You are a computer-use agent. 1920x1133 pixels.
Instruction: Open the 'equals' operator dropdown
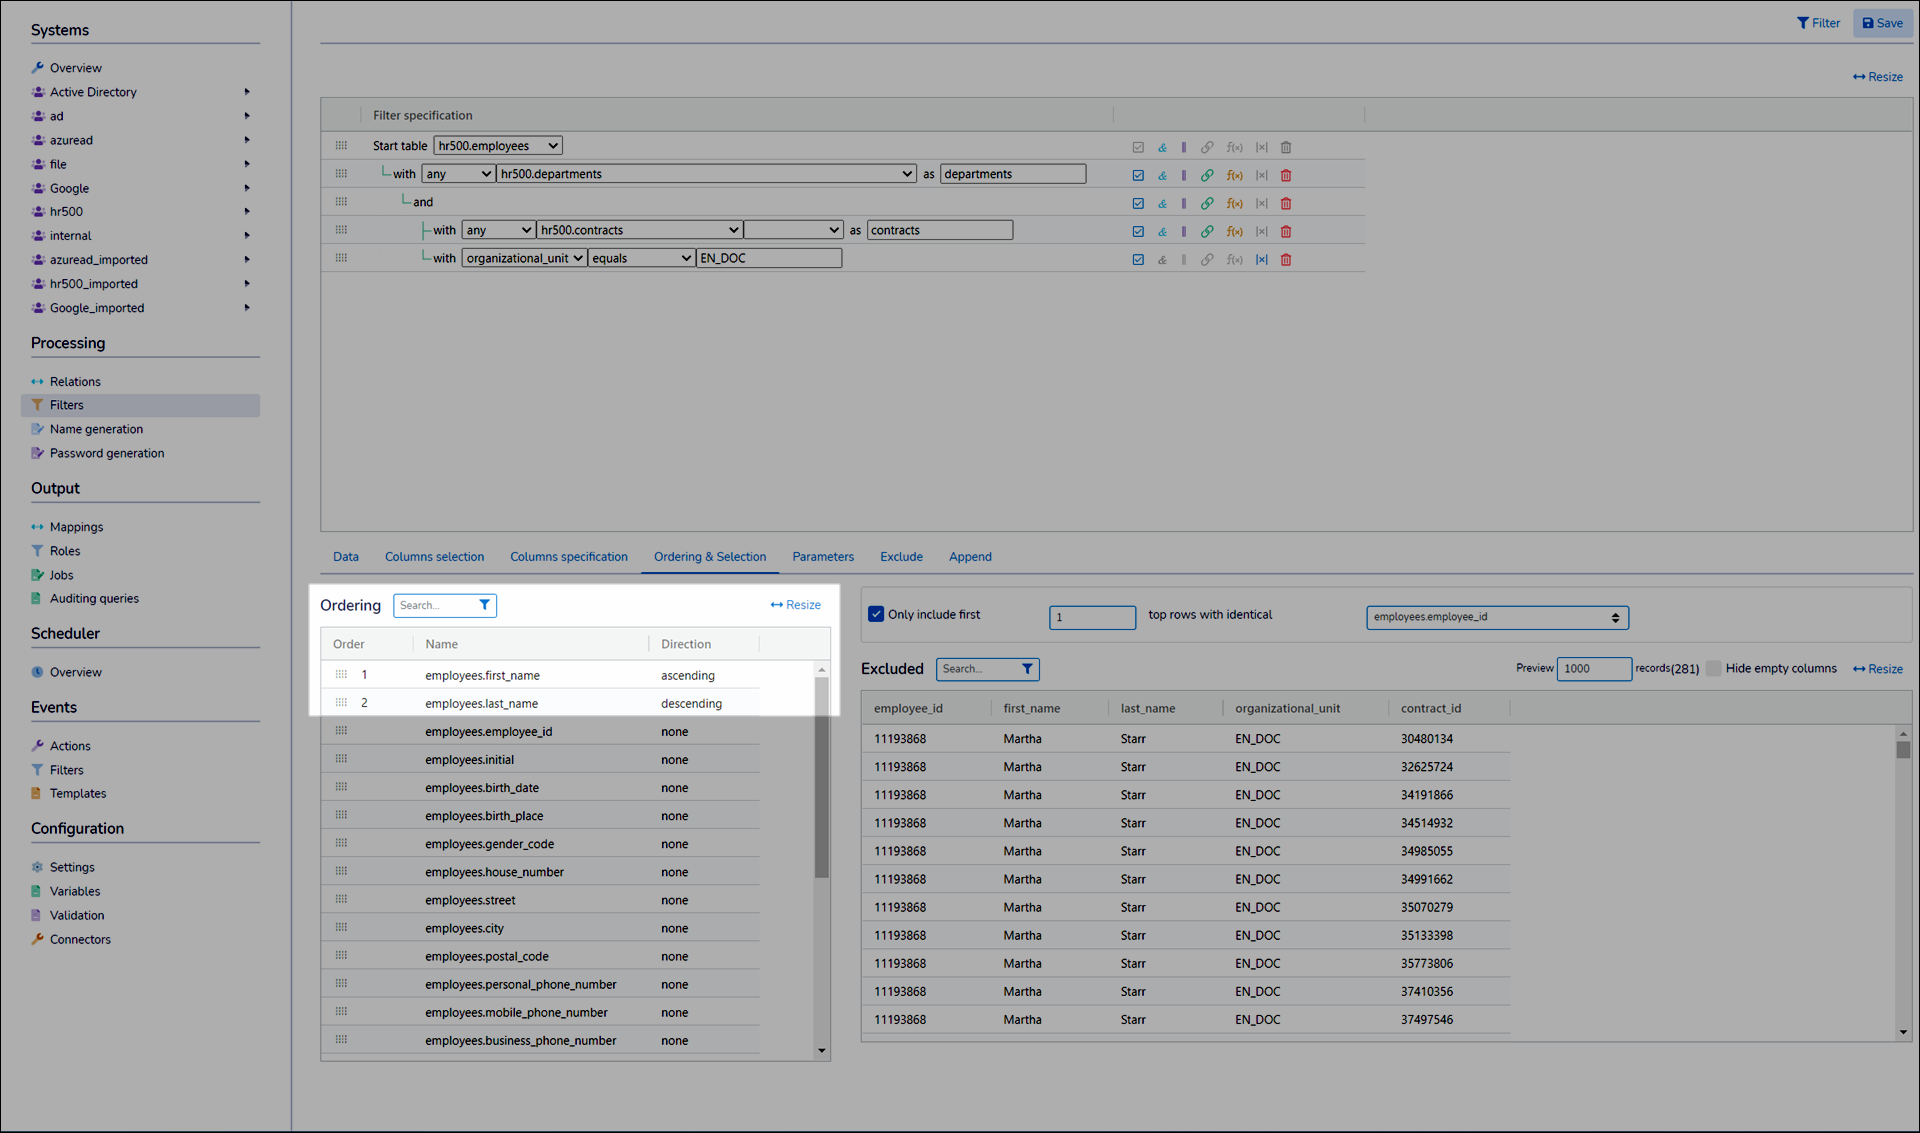[641, 258]
